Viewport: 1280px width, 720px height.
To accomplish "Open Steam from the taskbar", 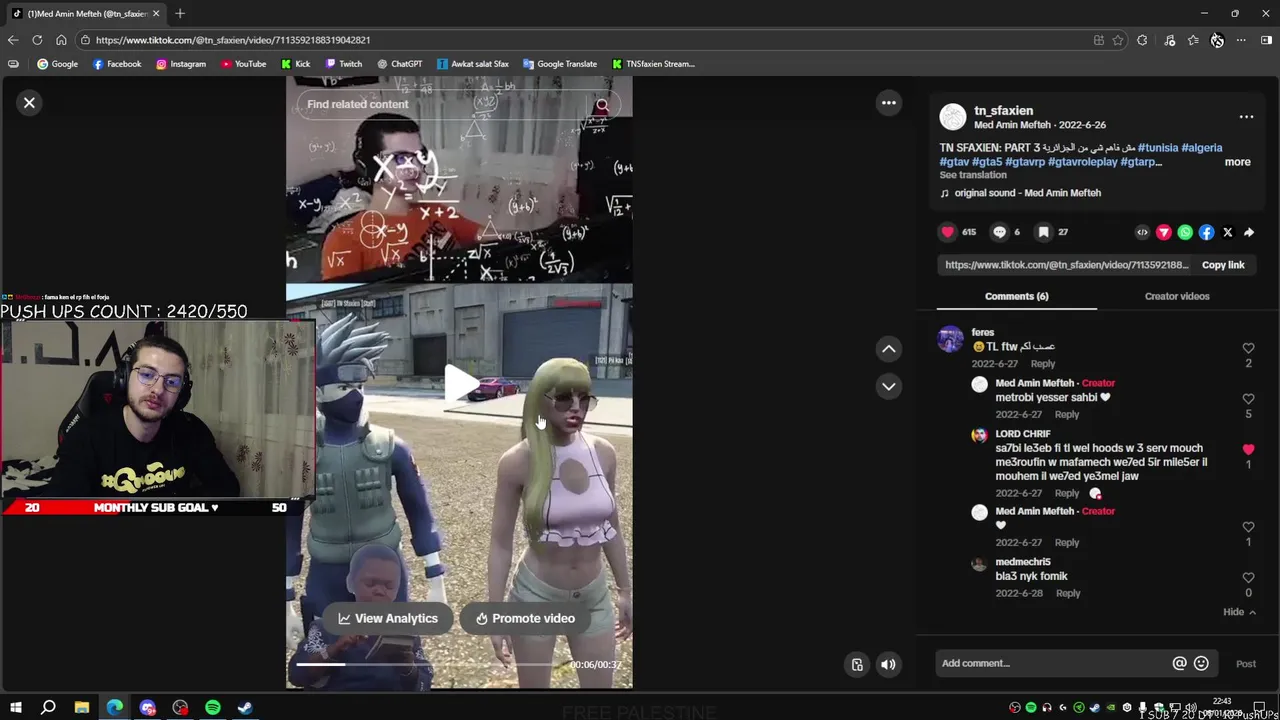I will [245, 708].
